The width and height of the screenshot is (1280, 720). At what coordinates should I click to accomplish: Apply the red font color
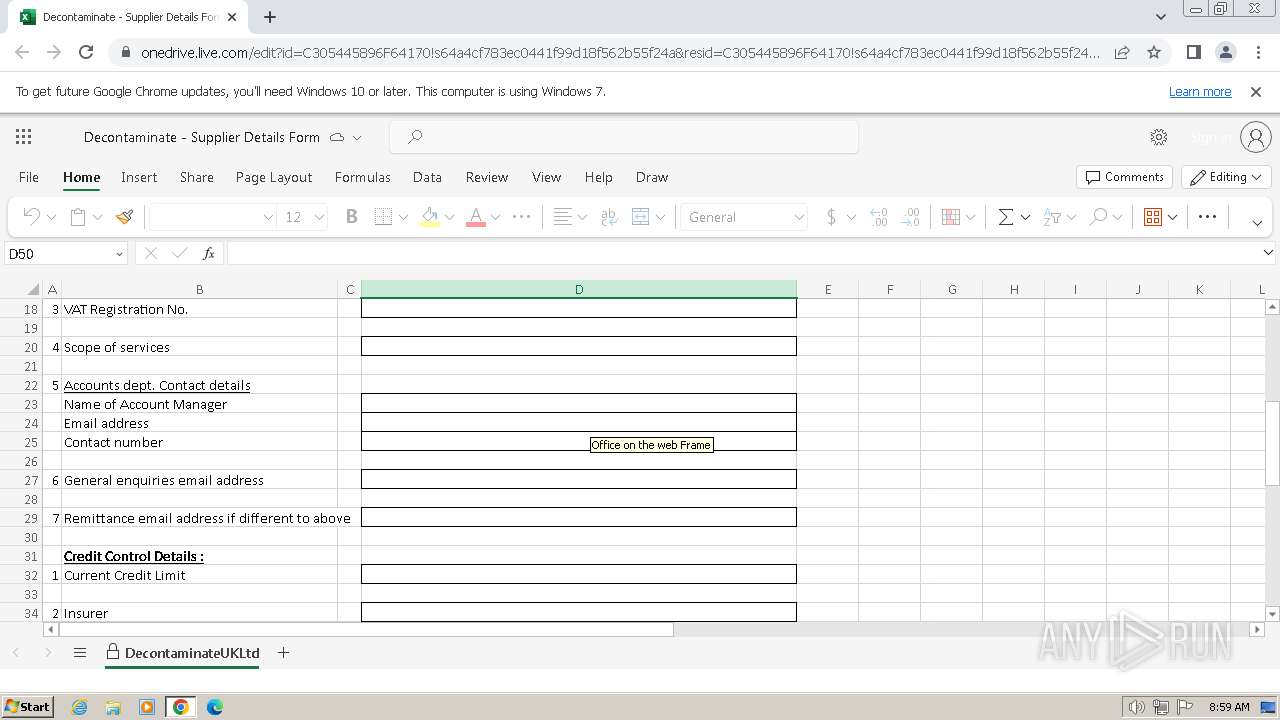click(x=476, y=217)
